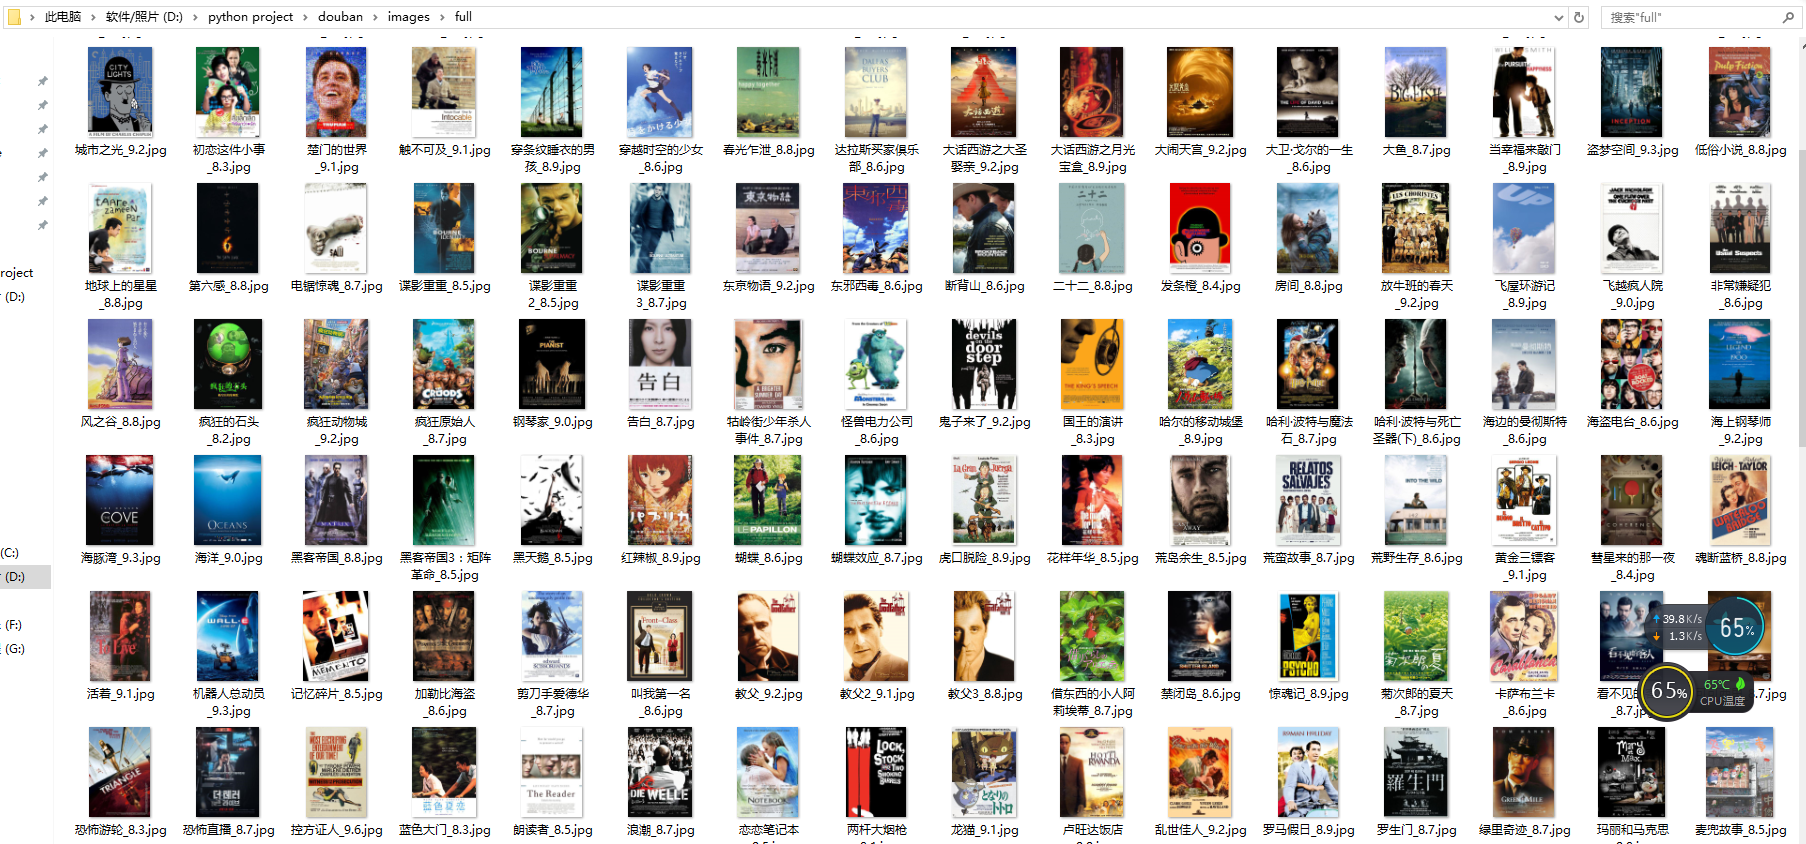Select 红辣椒_8.9.jpg poster

660,500
